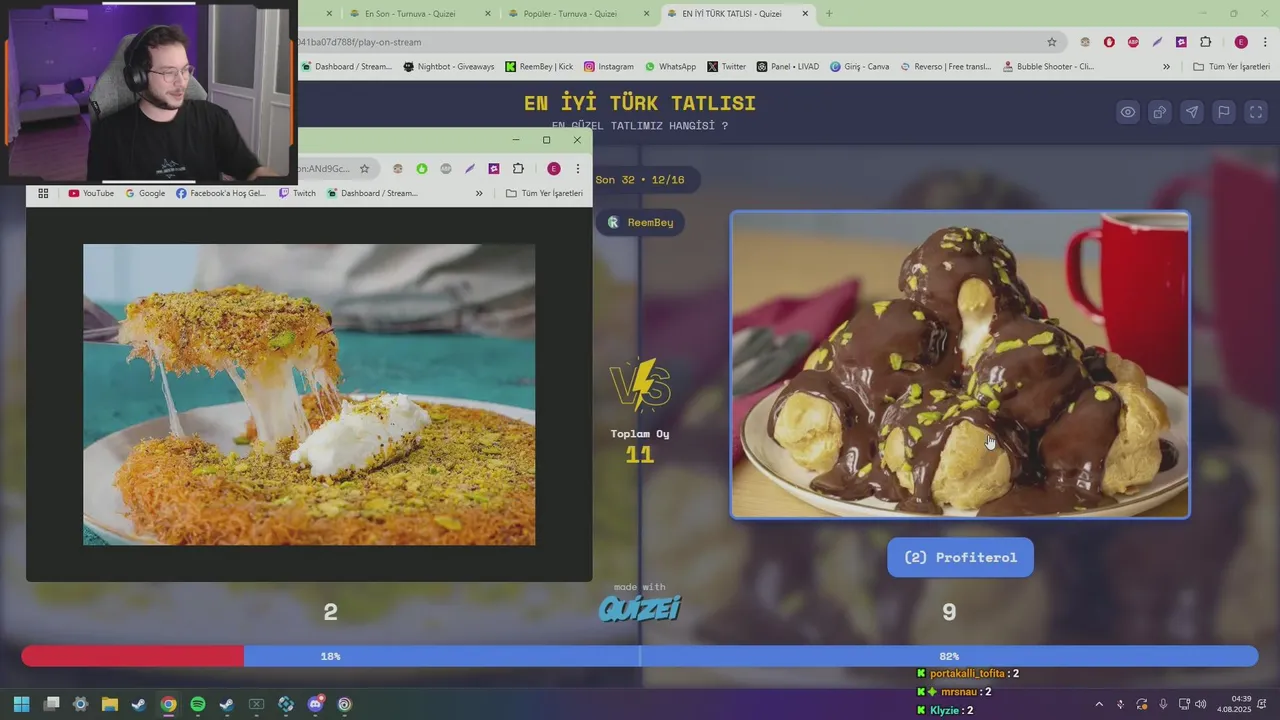1280x720 pixels.
Task: Open the ReemBey | Kick bookmark
Action: pyautogui.click(x=539, y=67)
